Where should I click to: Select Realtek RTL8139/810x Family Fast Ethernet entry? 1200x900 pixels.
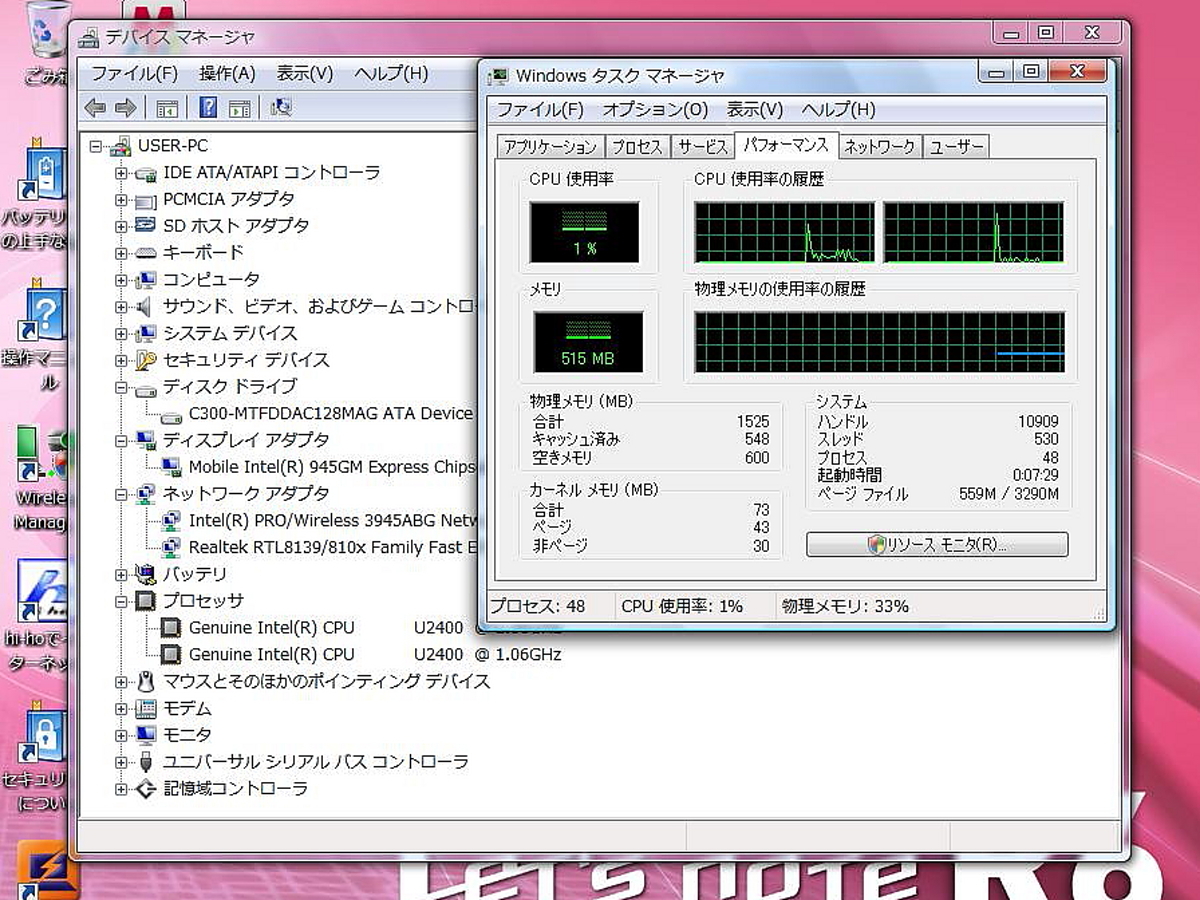click(331, 547)
